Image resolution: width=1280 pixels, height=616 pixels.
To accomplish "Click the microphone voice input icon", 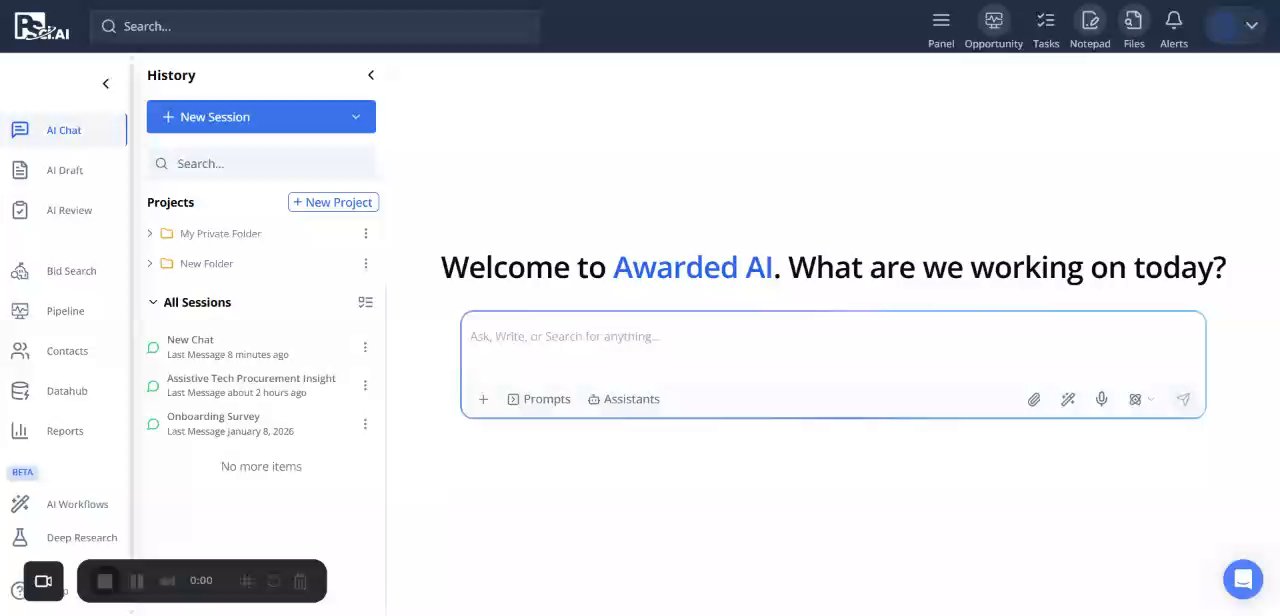I will [x=1101, y=399].
